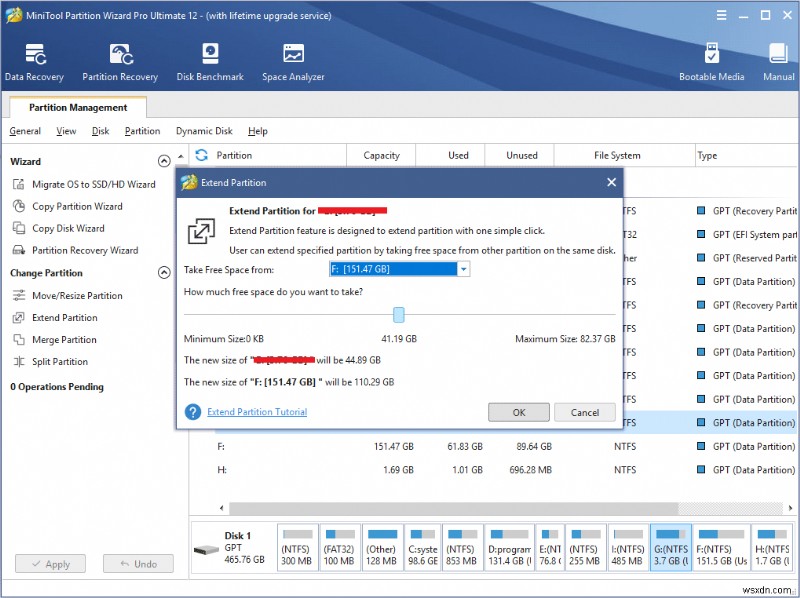This screenshot has height=598, width=800.
Task: Select the G: partition in the disk map
Action: point(671,547)
